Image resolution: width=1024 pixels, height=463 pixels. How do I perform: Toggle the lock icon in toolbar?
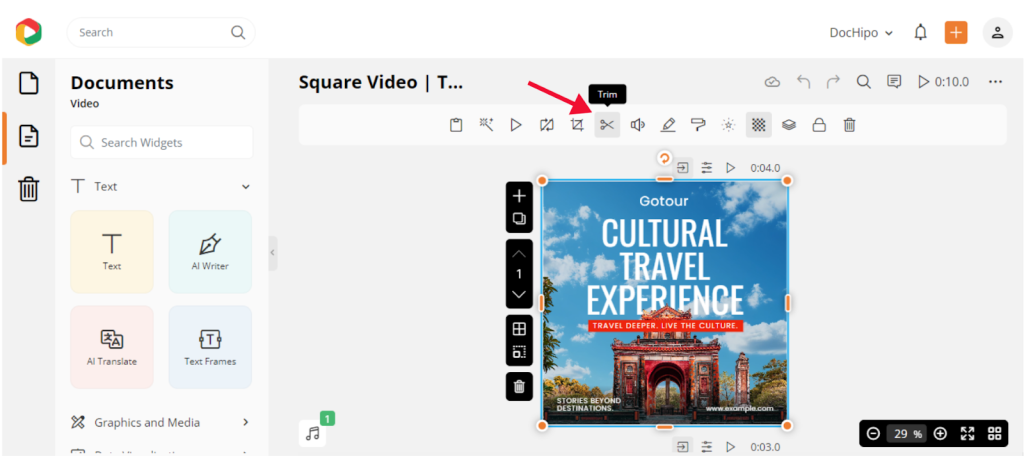819,125
